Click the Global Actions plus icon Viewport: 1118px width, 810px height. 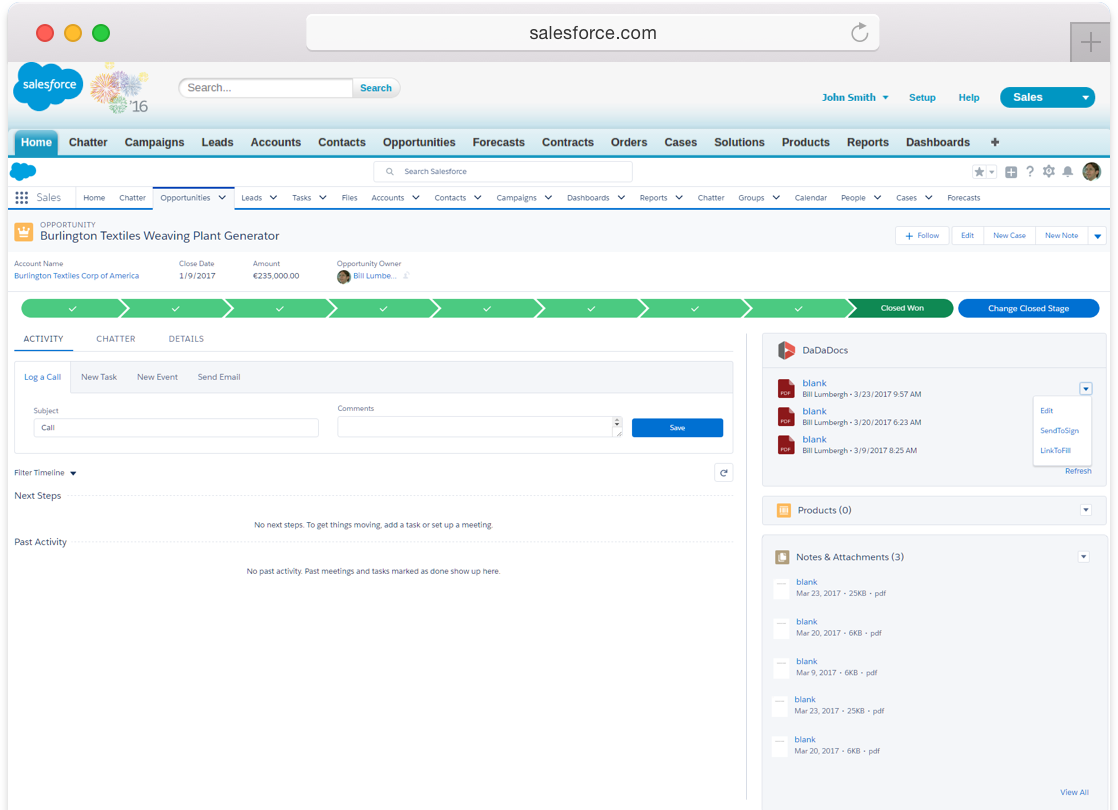(1011, 172)
